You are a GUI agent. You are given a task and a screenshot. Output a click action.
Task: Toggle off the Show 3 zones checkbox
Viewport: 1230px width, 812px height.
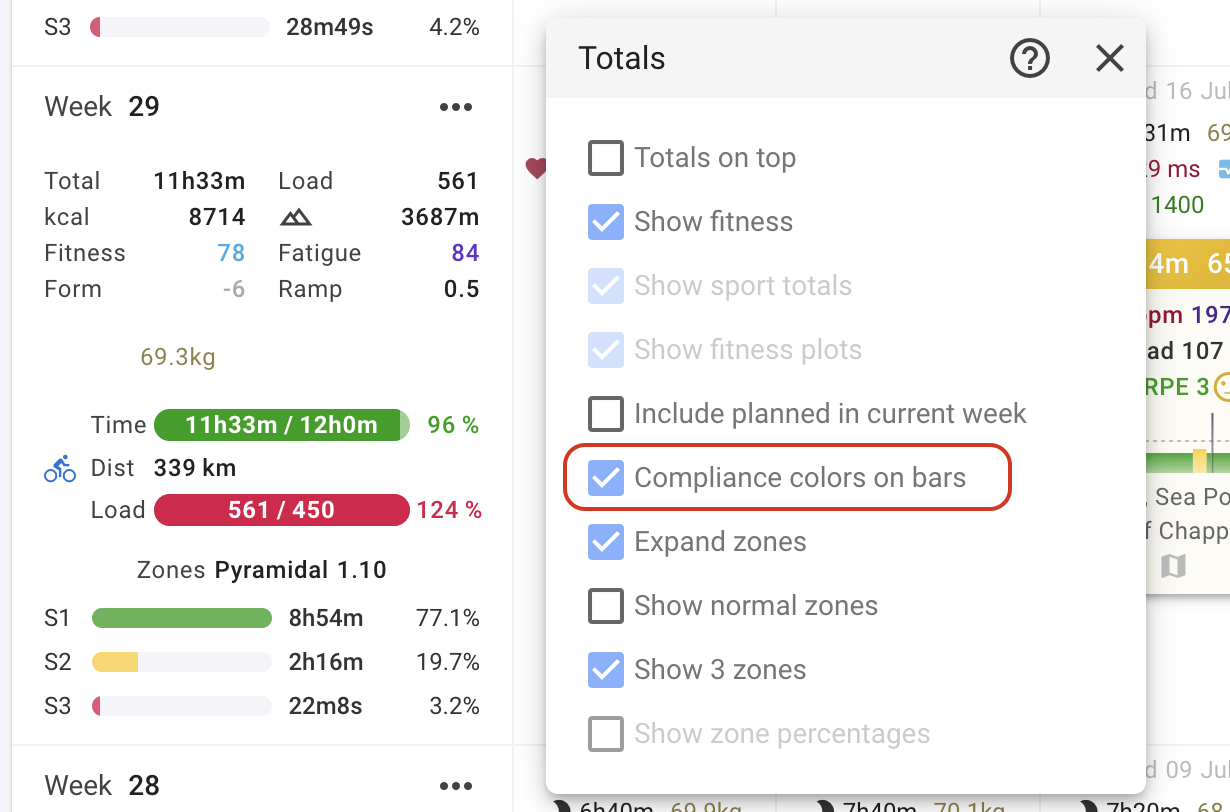[x=606, y=670]
